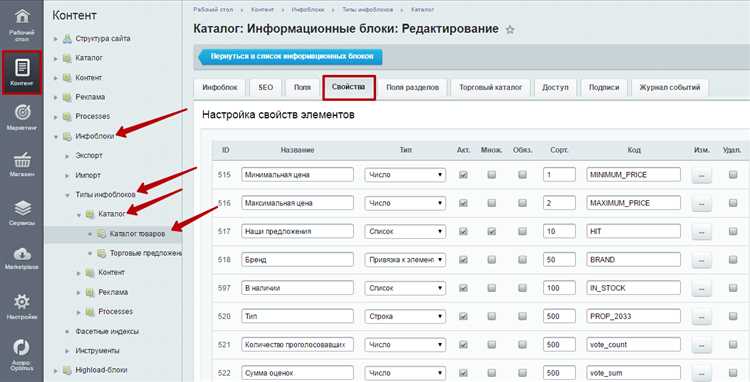Switch to the Поля tab
Screen dimensions: 750x382
coord(302,87)
